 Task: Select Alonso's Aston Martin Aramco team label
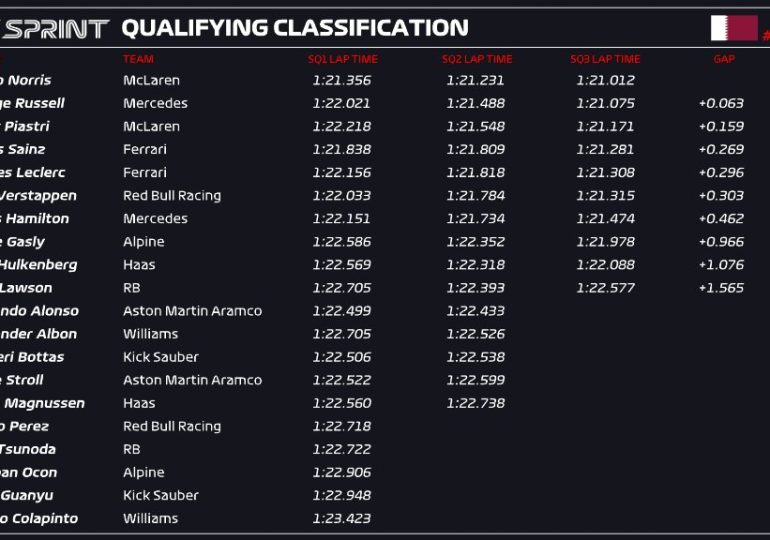tap(192, 311)
